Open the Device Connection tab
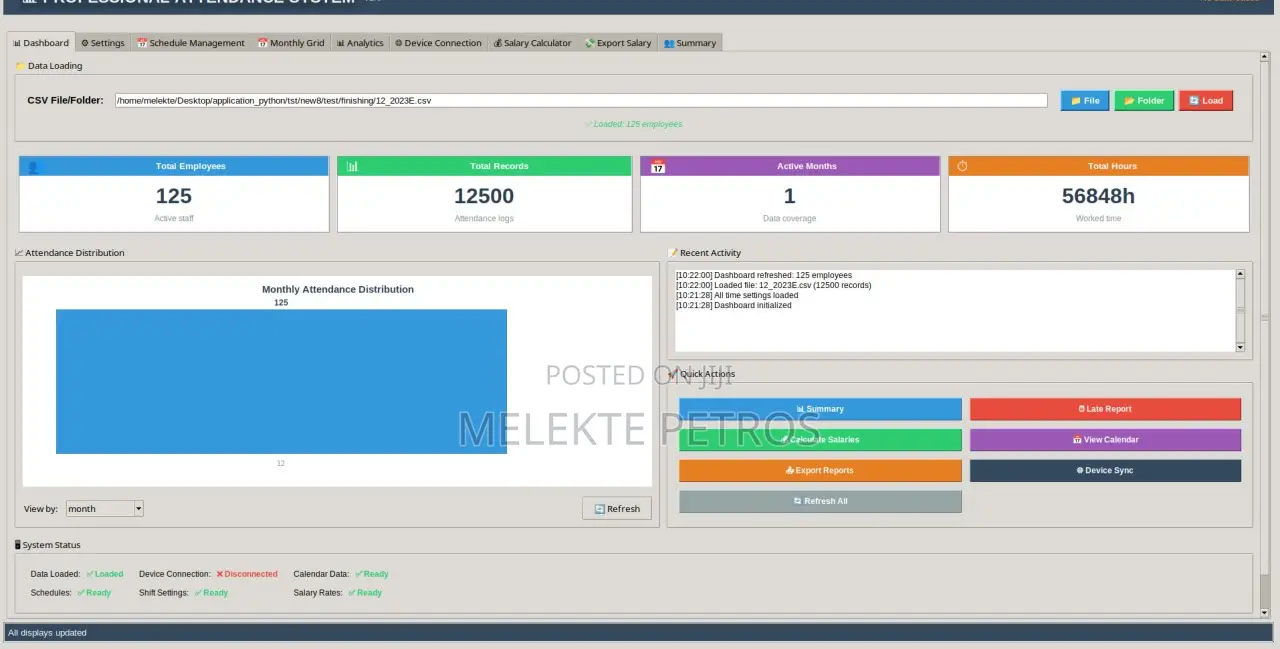This screenshot has width=1280, height=649. [x=438, y=43]
